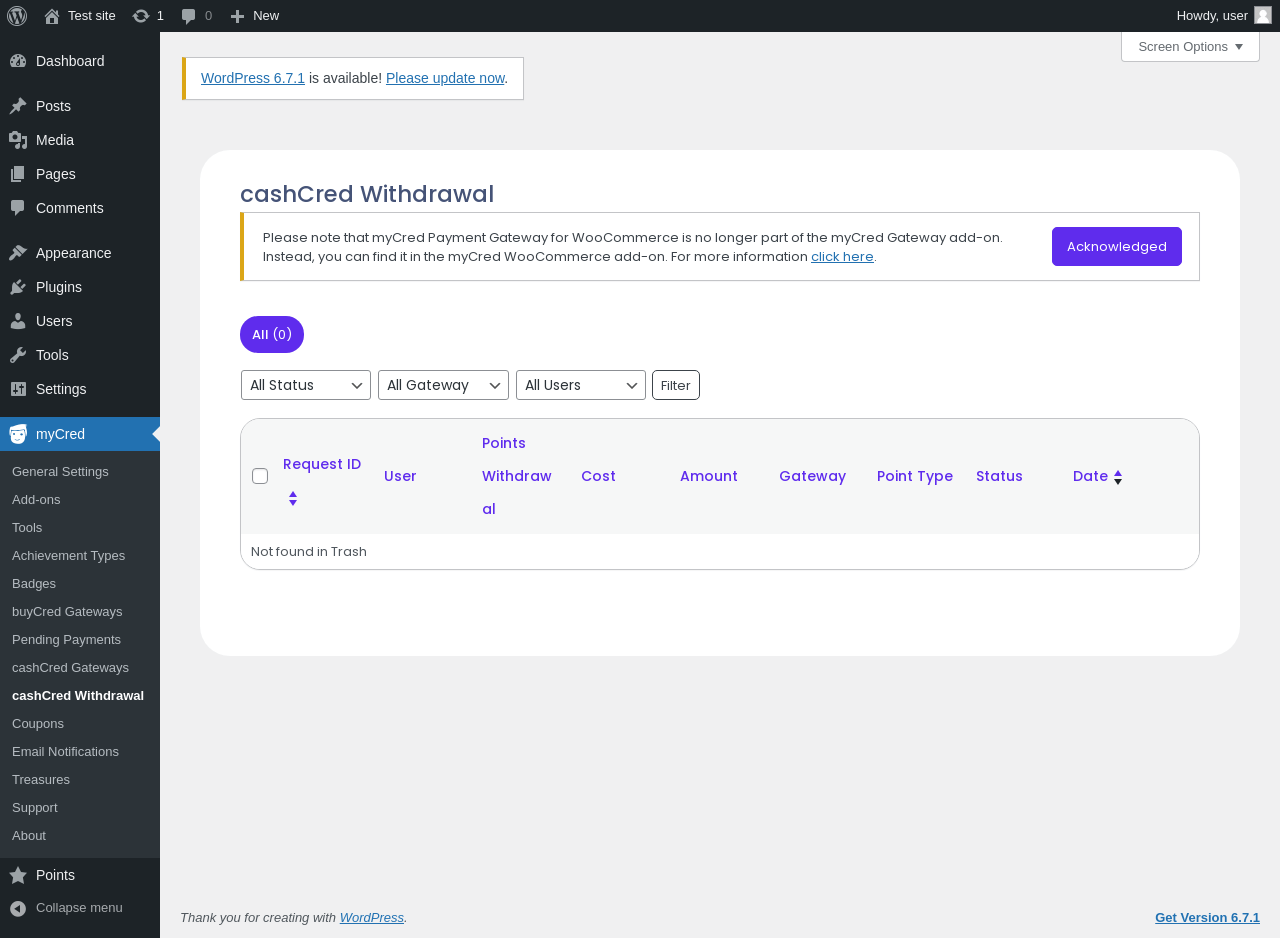Open Badges submenu item
Screen dimensions: 1280x938
pyautogui.click(x=34, y=584)
